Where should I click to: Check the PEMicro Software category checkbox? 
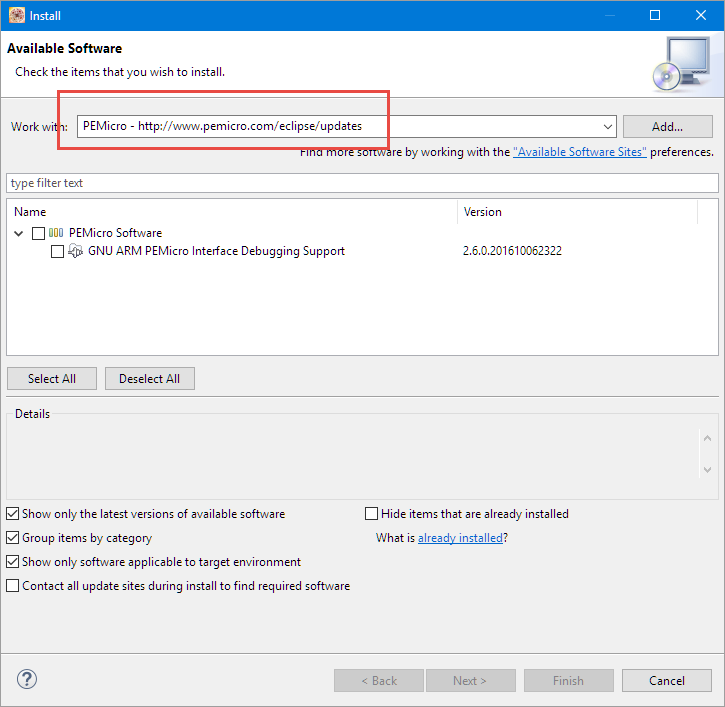pos(38,233)
